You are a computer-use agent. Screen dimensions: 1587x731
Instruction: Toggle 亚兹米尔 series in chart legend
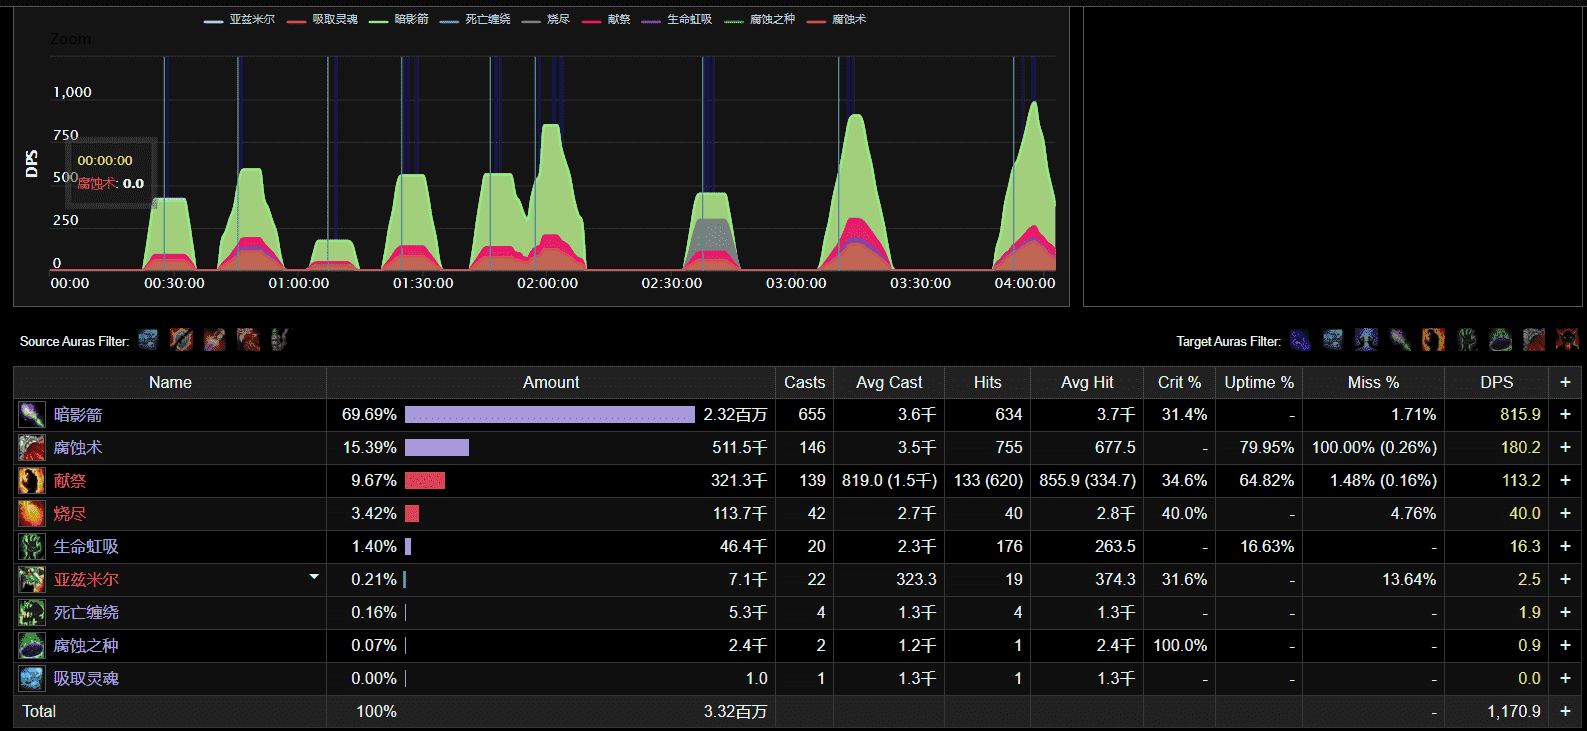tap(239, 20)
